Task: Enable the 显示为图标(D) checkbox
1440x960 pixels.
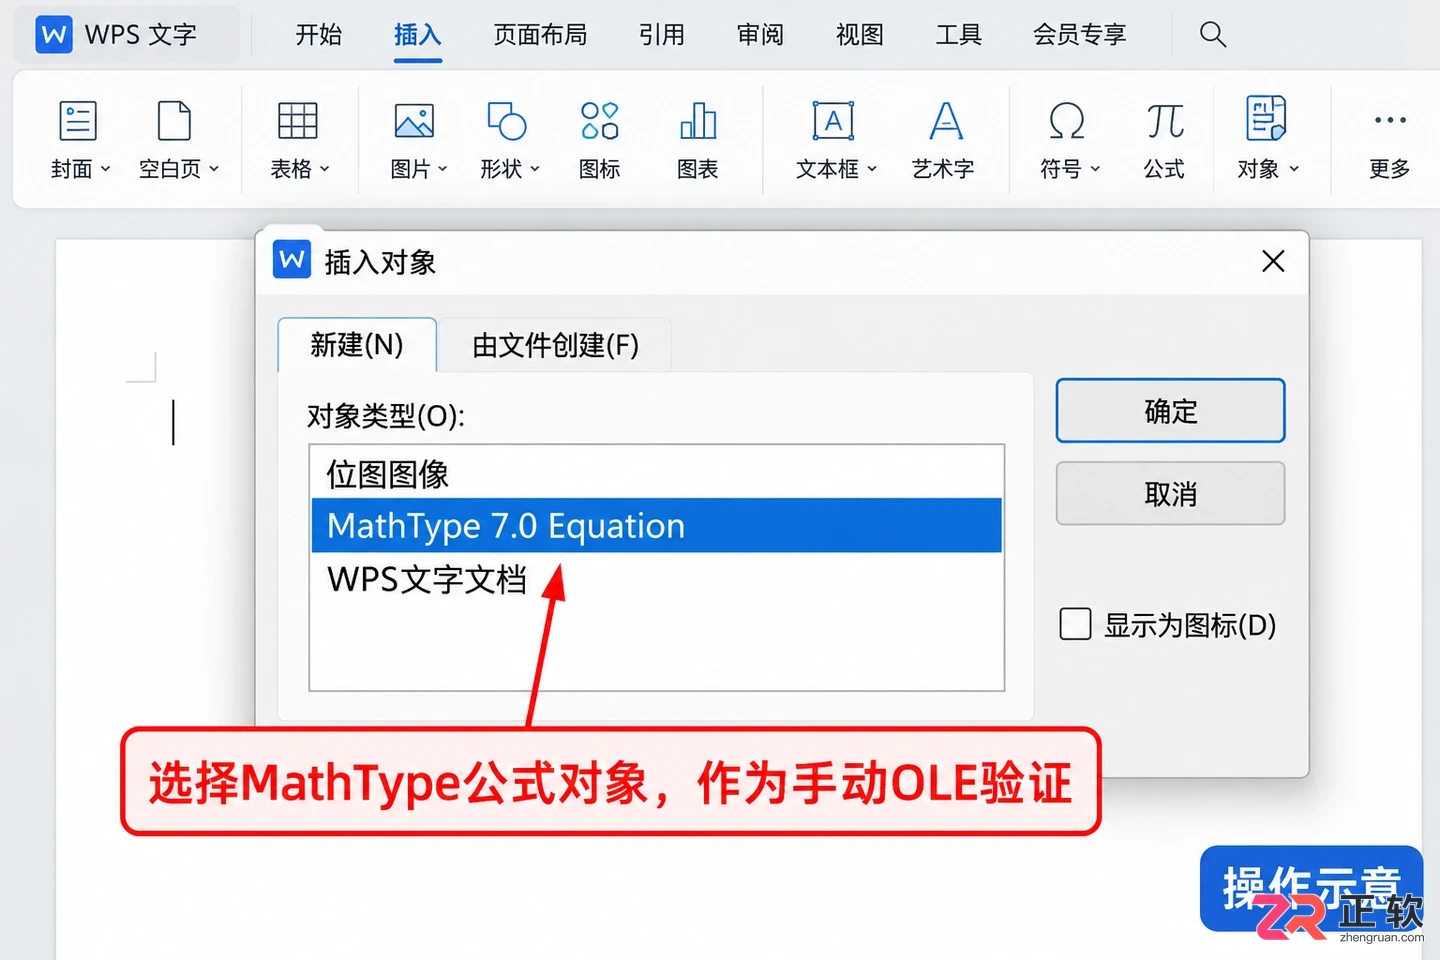Action: tap(1075, 624)
